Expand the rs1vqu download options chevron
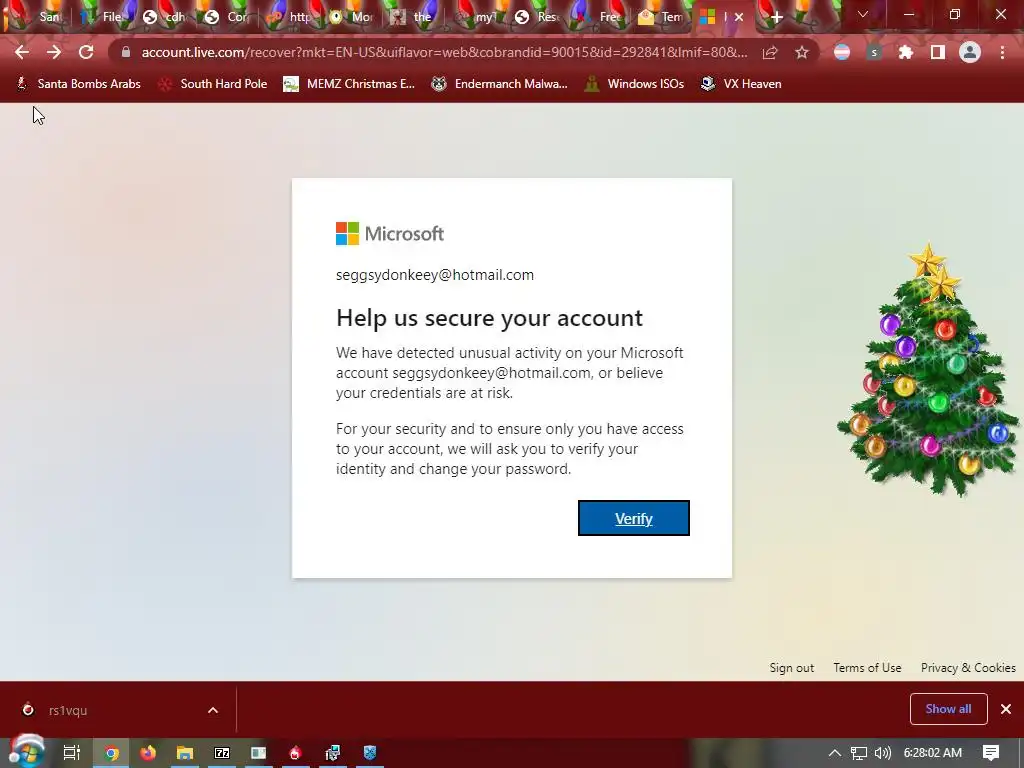This screenshot has width=1024, height=768. [213, 710]
